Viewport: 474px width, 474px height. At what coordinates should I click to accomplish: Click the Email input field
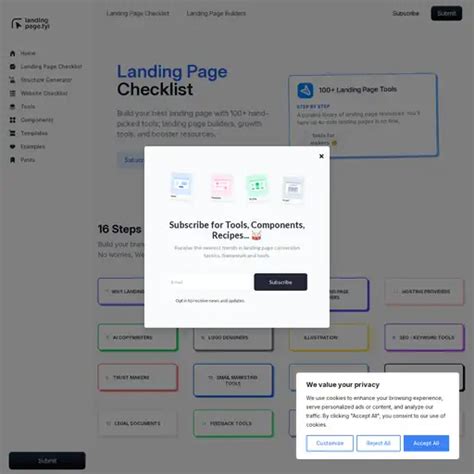(210, 282)
